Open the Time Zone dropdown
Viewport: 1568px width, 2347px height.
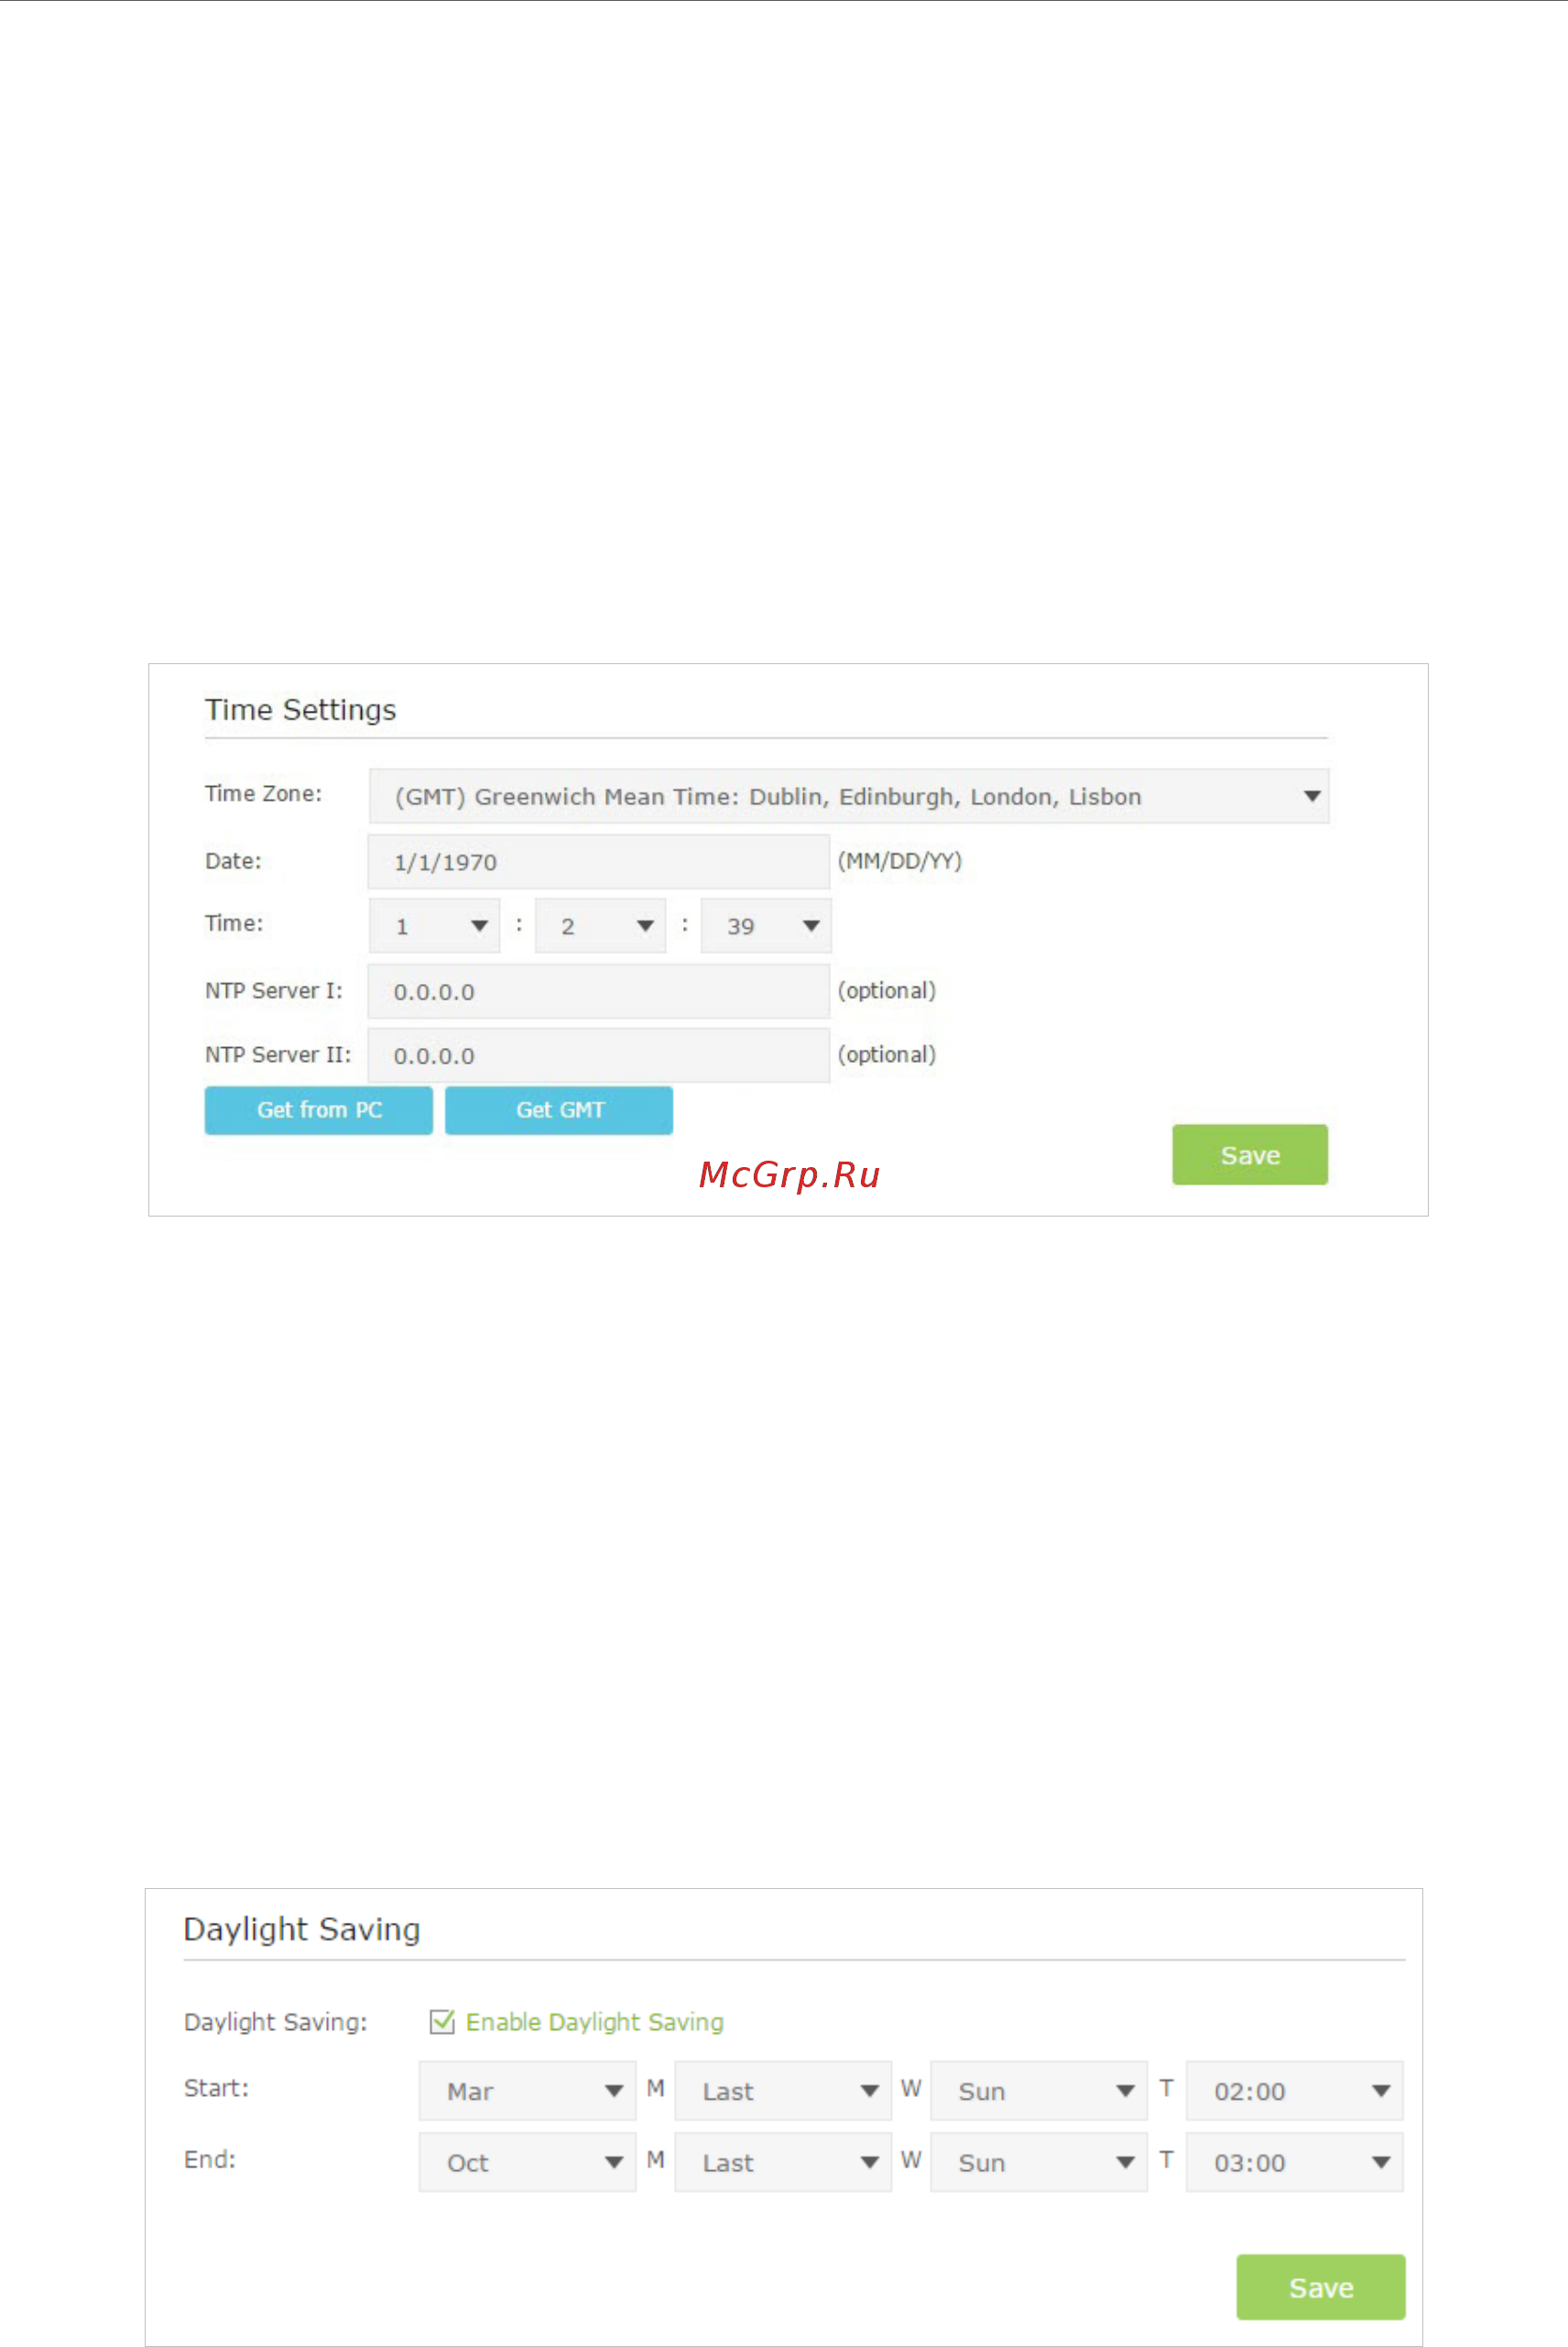click(x=848, y=796)
